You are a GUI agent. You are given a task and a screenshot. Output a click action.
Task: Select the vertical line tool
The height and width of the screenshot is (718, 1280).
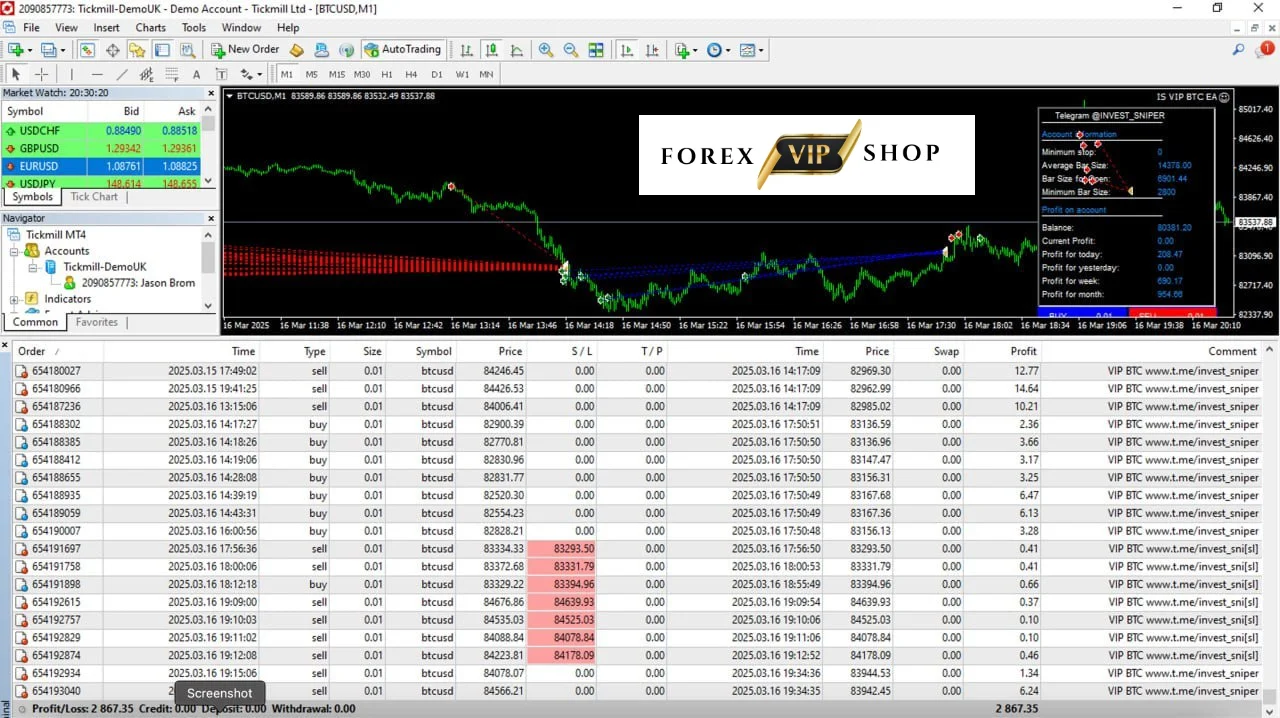click(x=72, y=74)
